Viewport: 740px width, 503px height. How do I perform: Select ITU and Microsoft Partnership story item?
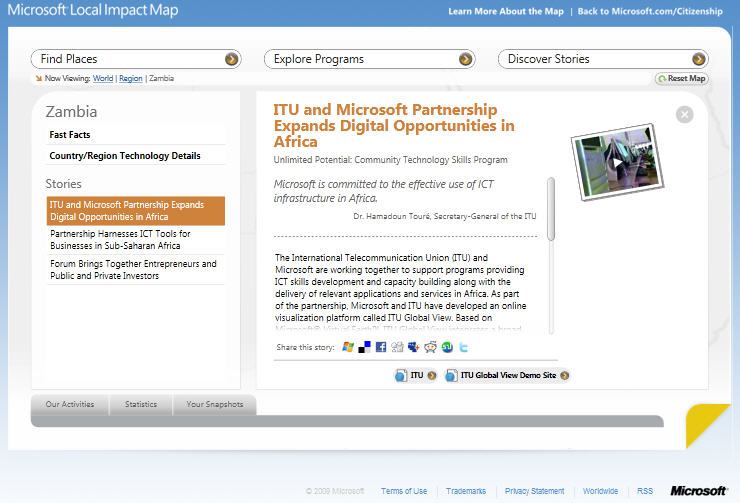coord(136,210)
